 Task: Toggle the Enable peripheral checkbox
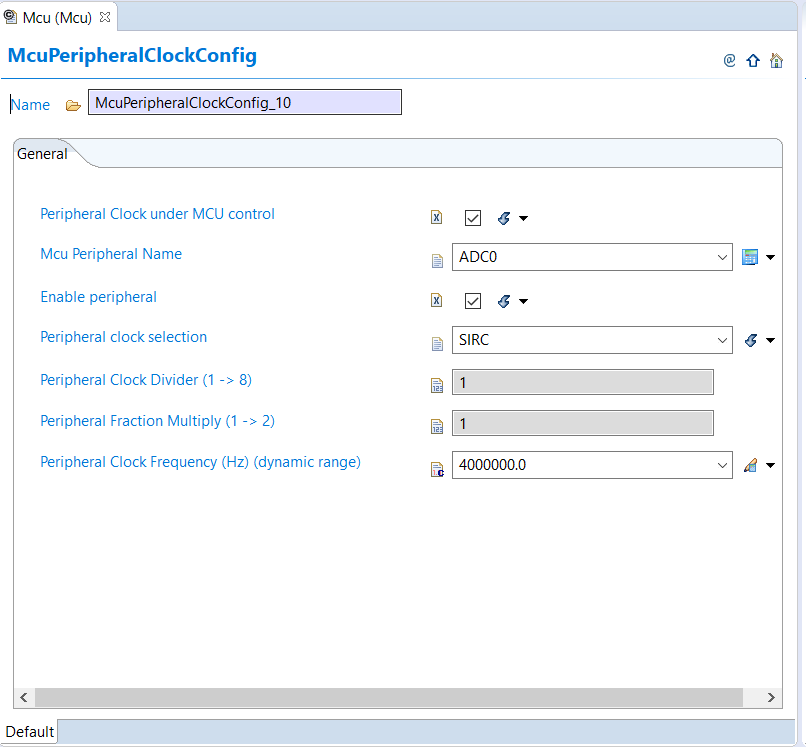pyautogui.click(x=473, y=301)
